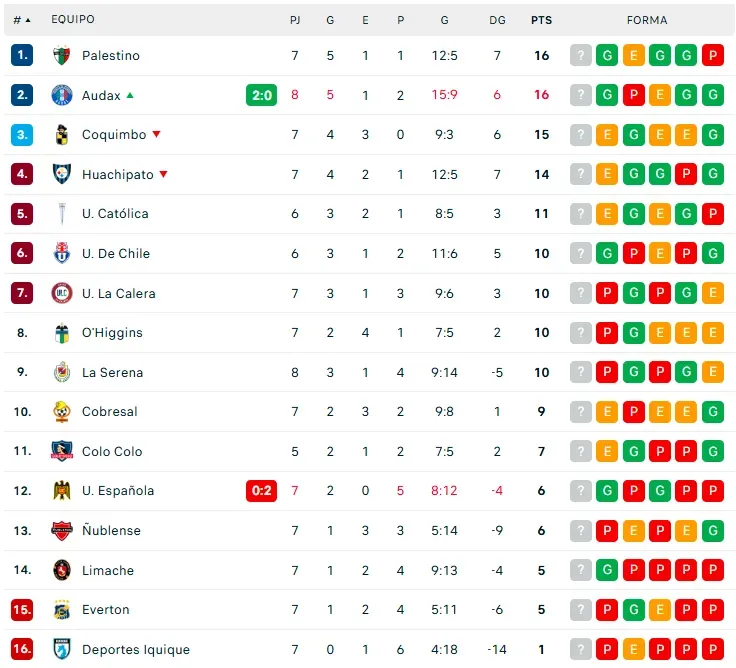Click the Coquimbo team badge
Image resolution: width=736 pixels, height=668 pixels.
coord(62,135)
